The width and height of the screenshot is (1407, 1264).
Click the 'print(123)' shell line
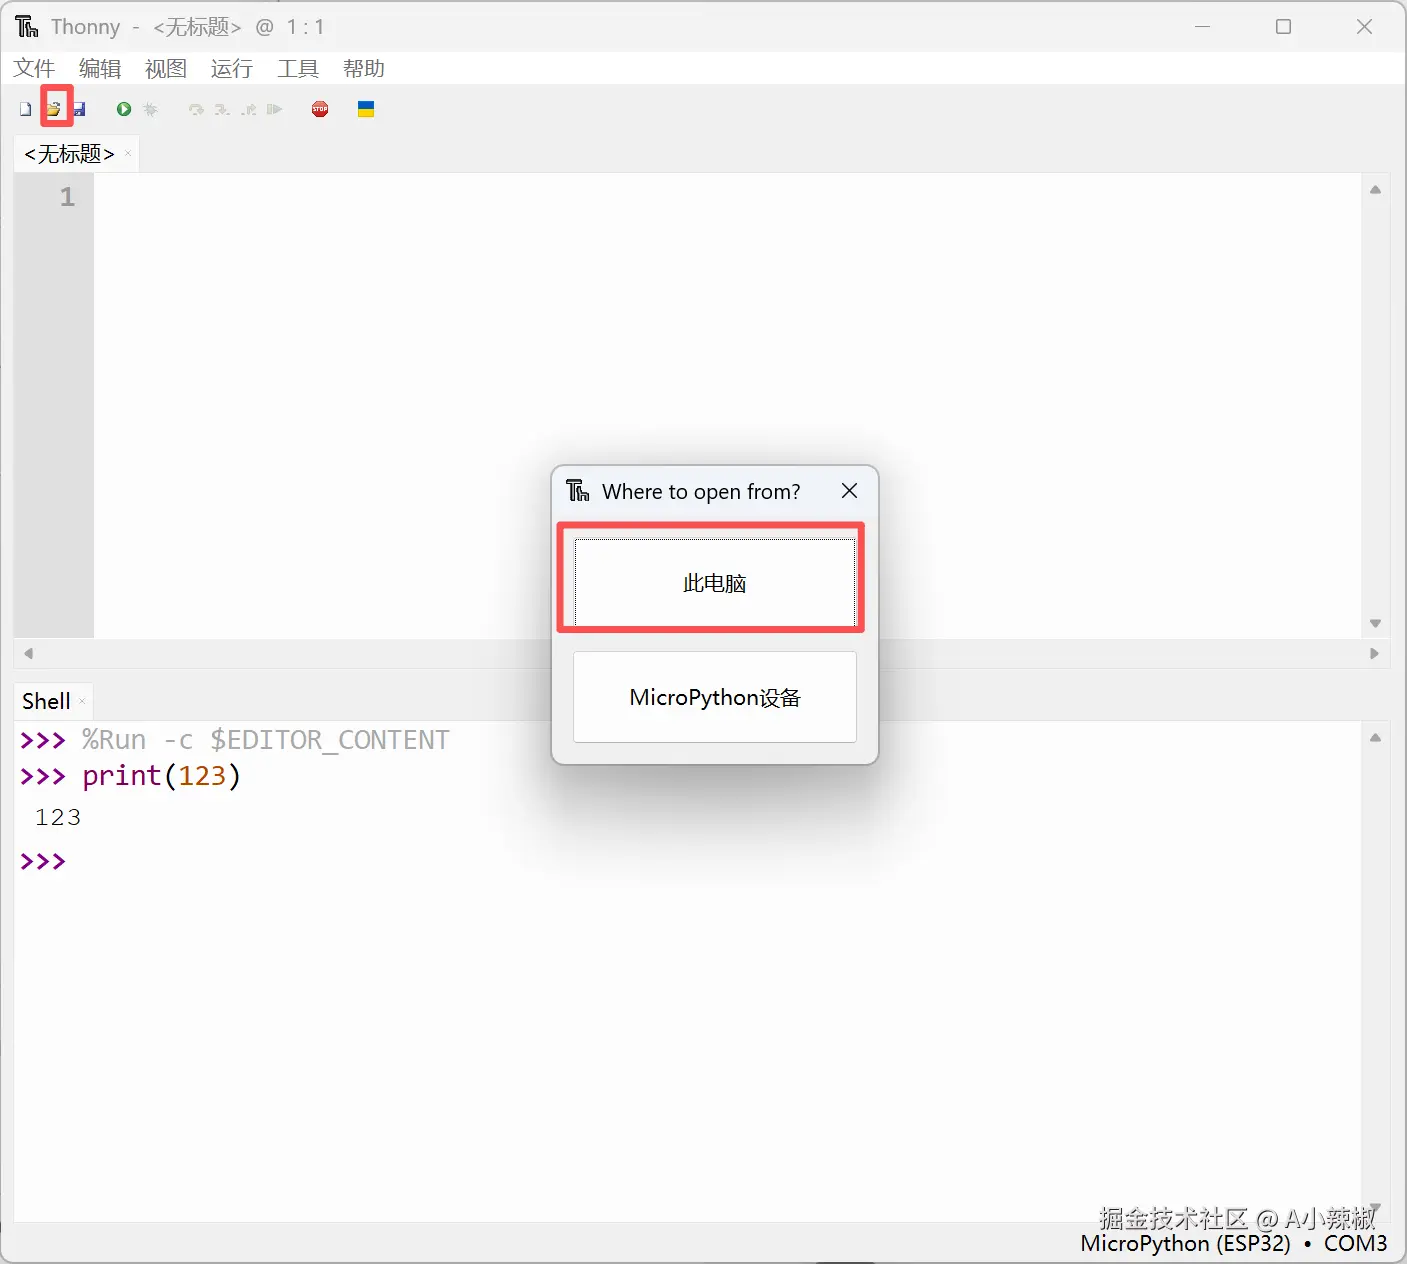[x=161, y=776]
